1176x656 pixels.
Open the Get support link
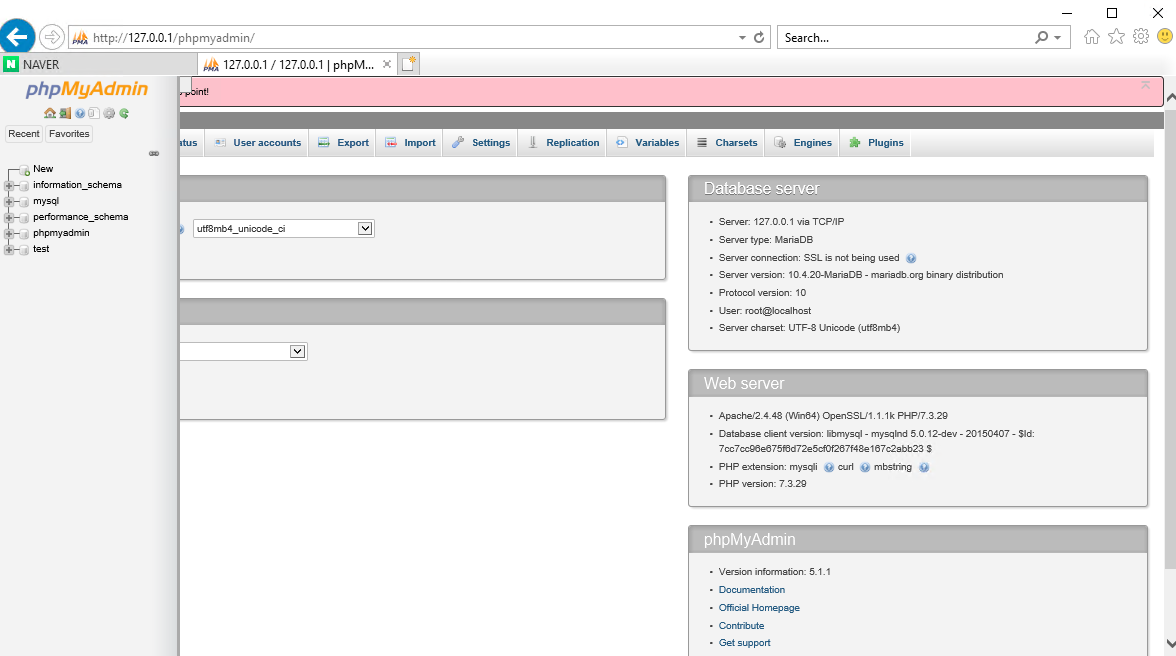click(x=744, y=643)
